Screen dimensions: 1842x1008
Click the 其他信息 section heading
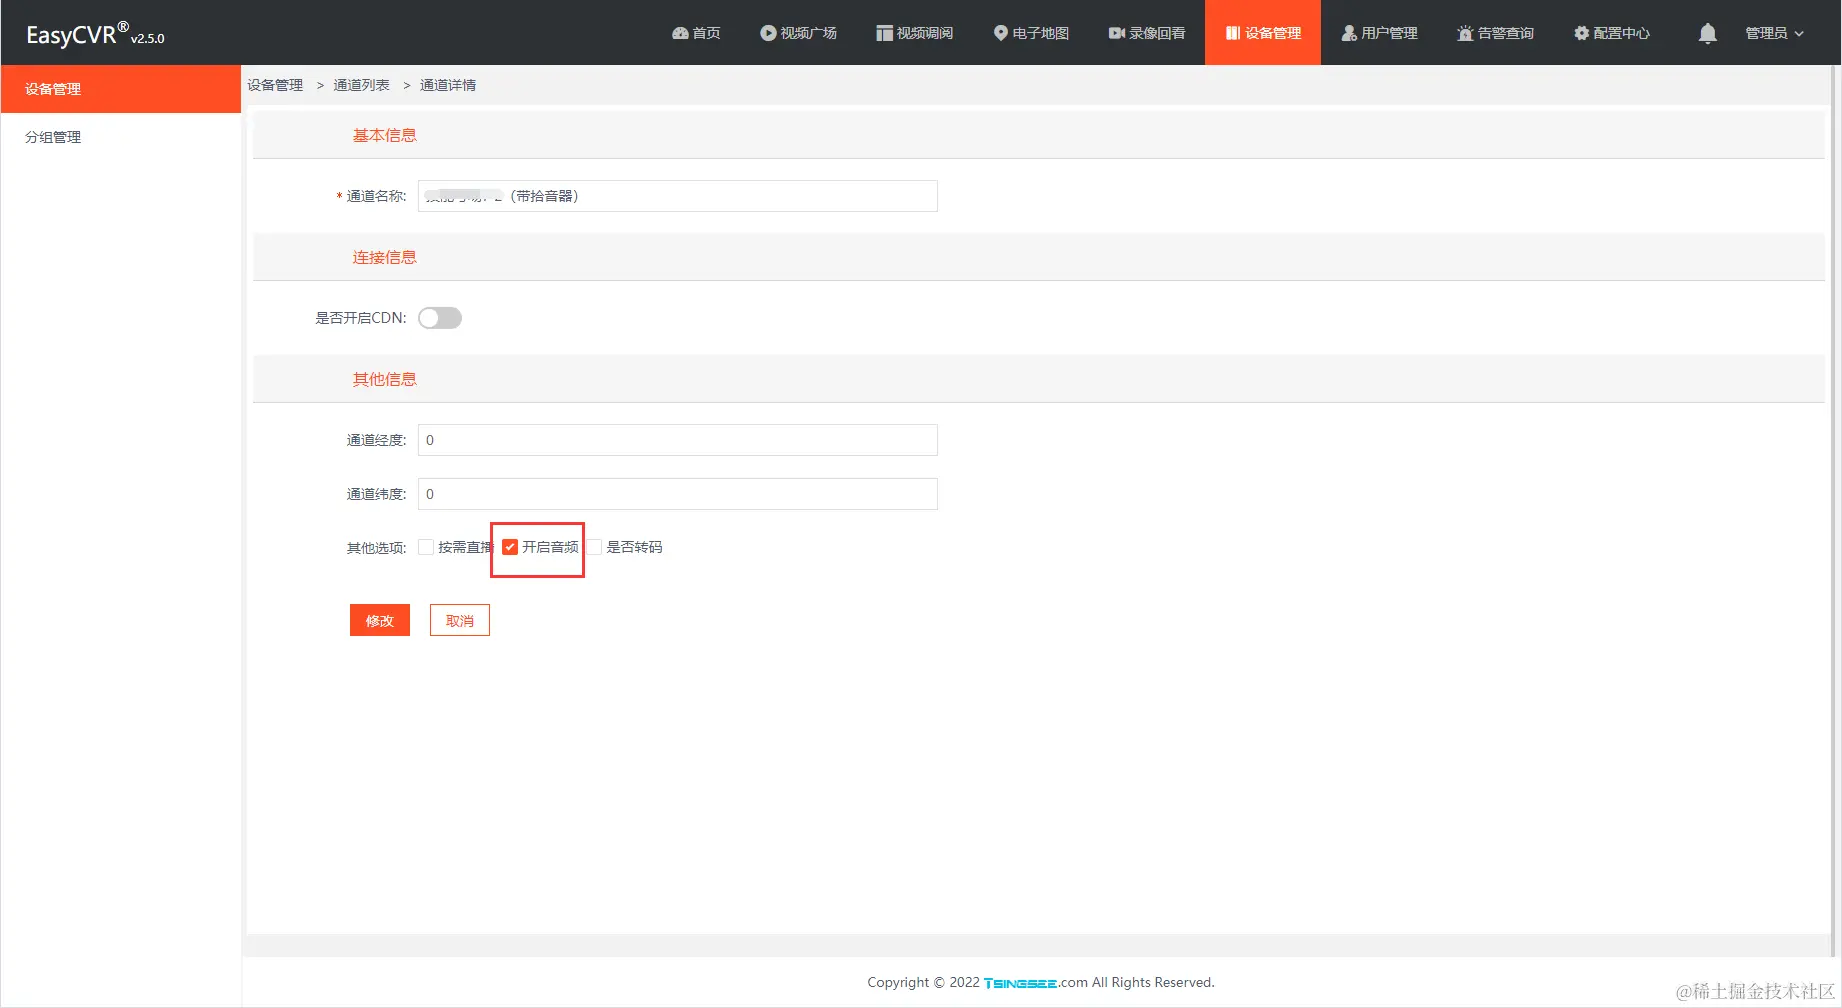click(x=384, y=379)
